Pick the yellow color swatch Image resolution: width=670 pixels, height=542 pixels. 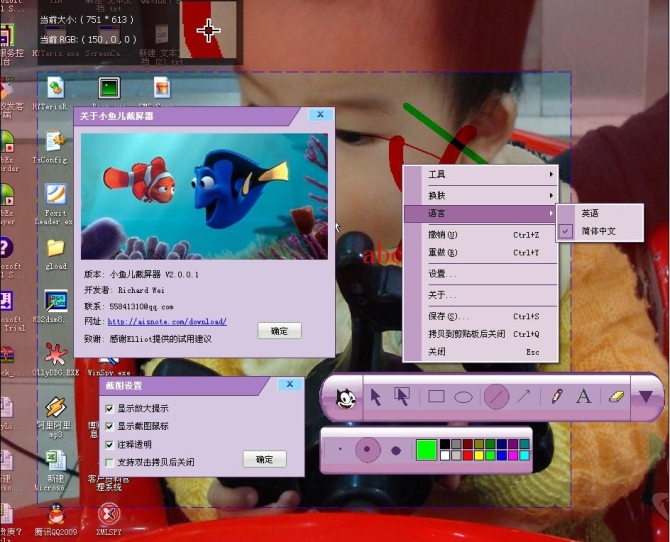pyautogui.click(x=479, y=455)
